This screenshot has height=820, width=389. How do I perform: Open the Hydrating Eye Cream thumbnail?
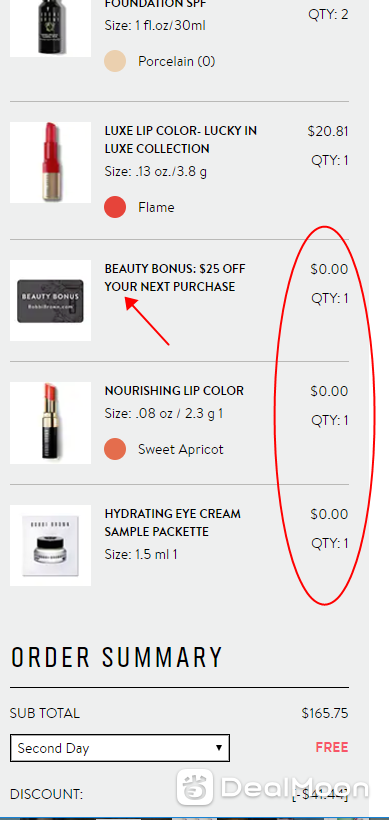pyautogui.click(x=50, y=545)
